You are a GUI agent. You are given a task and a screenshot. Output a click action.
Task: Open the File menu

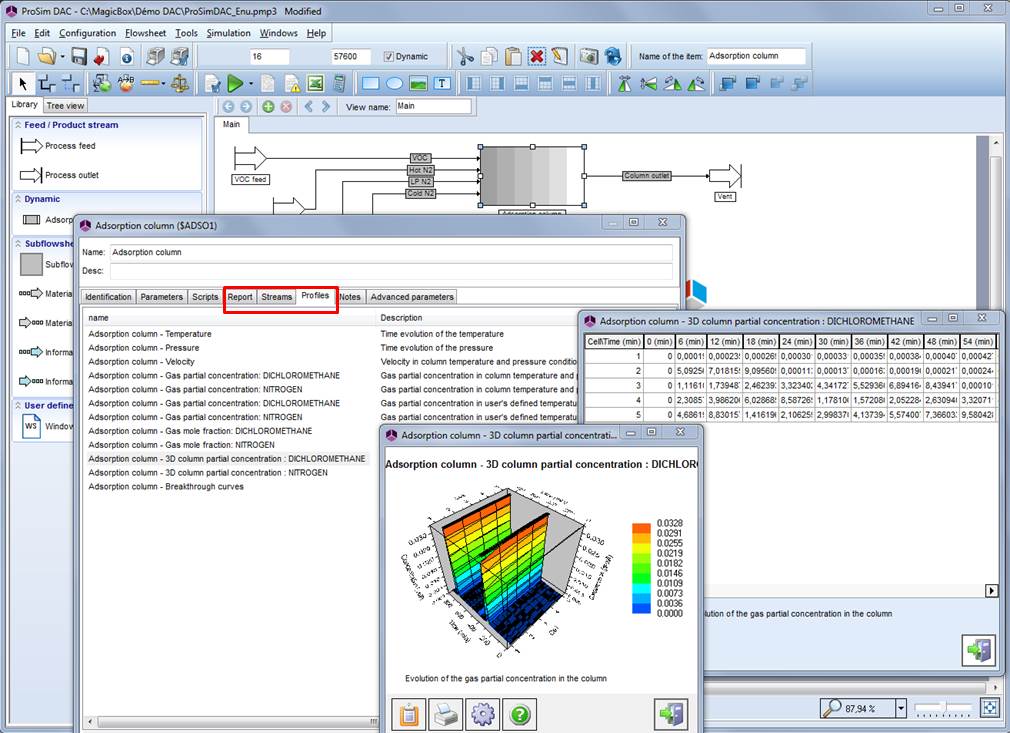[19, 33]
